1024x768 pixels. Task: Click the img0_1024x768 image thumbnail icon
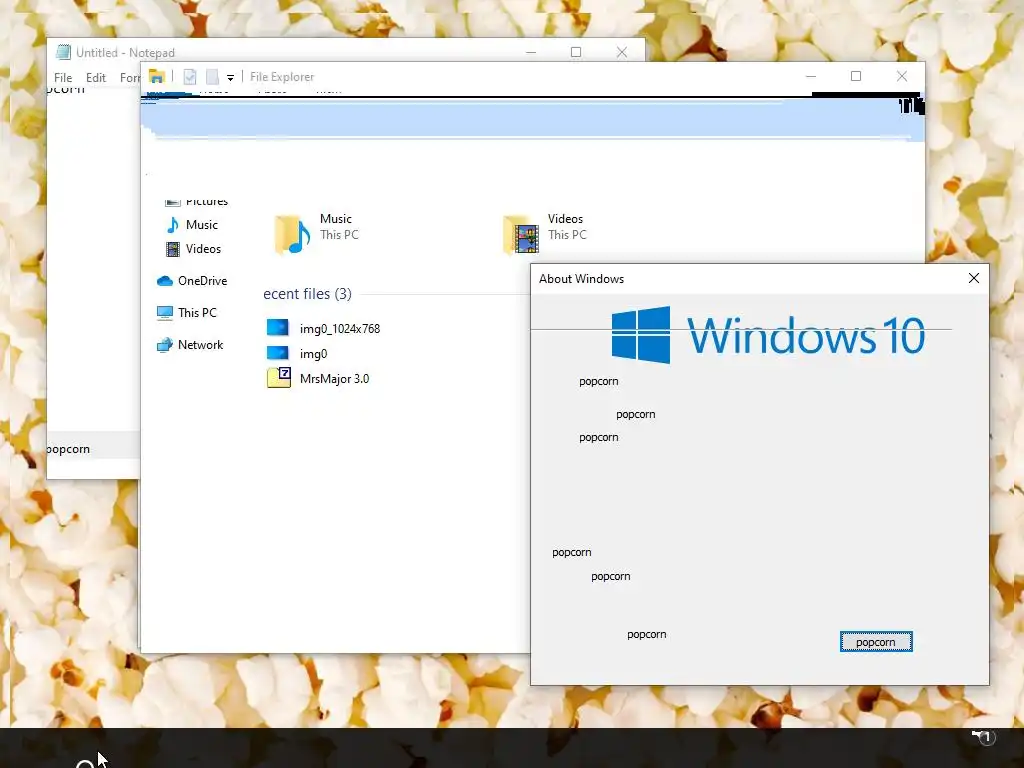278,328
